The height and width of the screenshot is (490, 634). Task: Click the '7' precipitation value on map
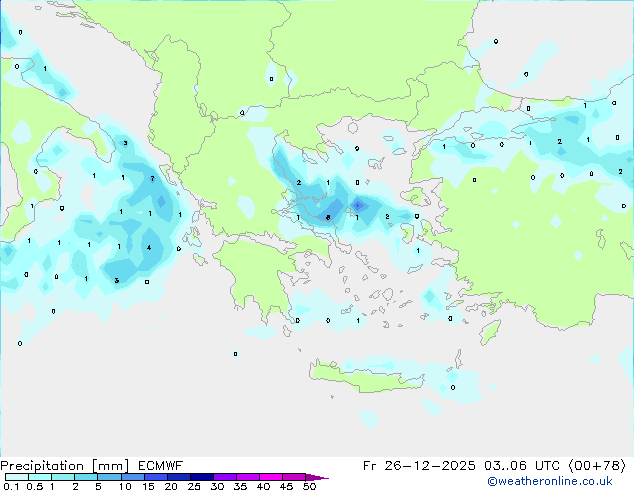152,178
